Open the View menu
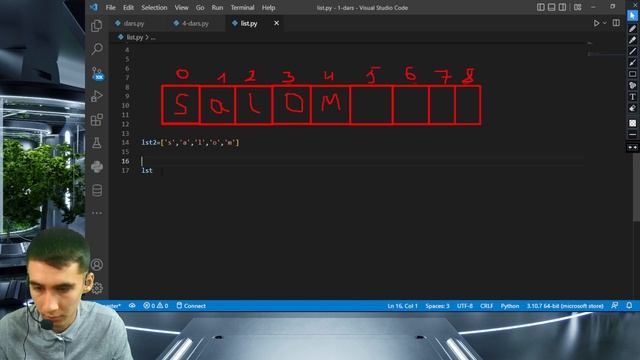Viewport: 640px width, 360px height. click(181, 8)
